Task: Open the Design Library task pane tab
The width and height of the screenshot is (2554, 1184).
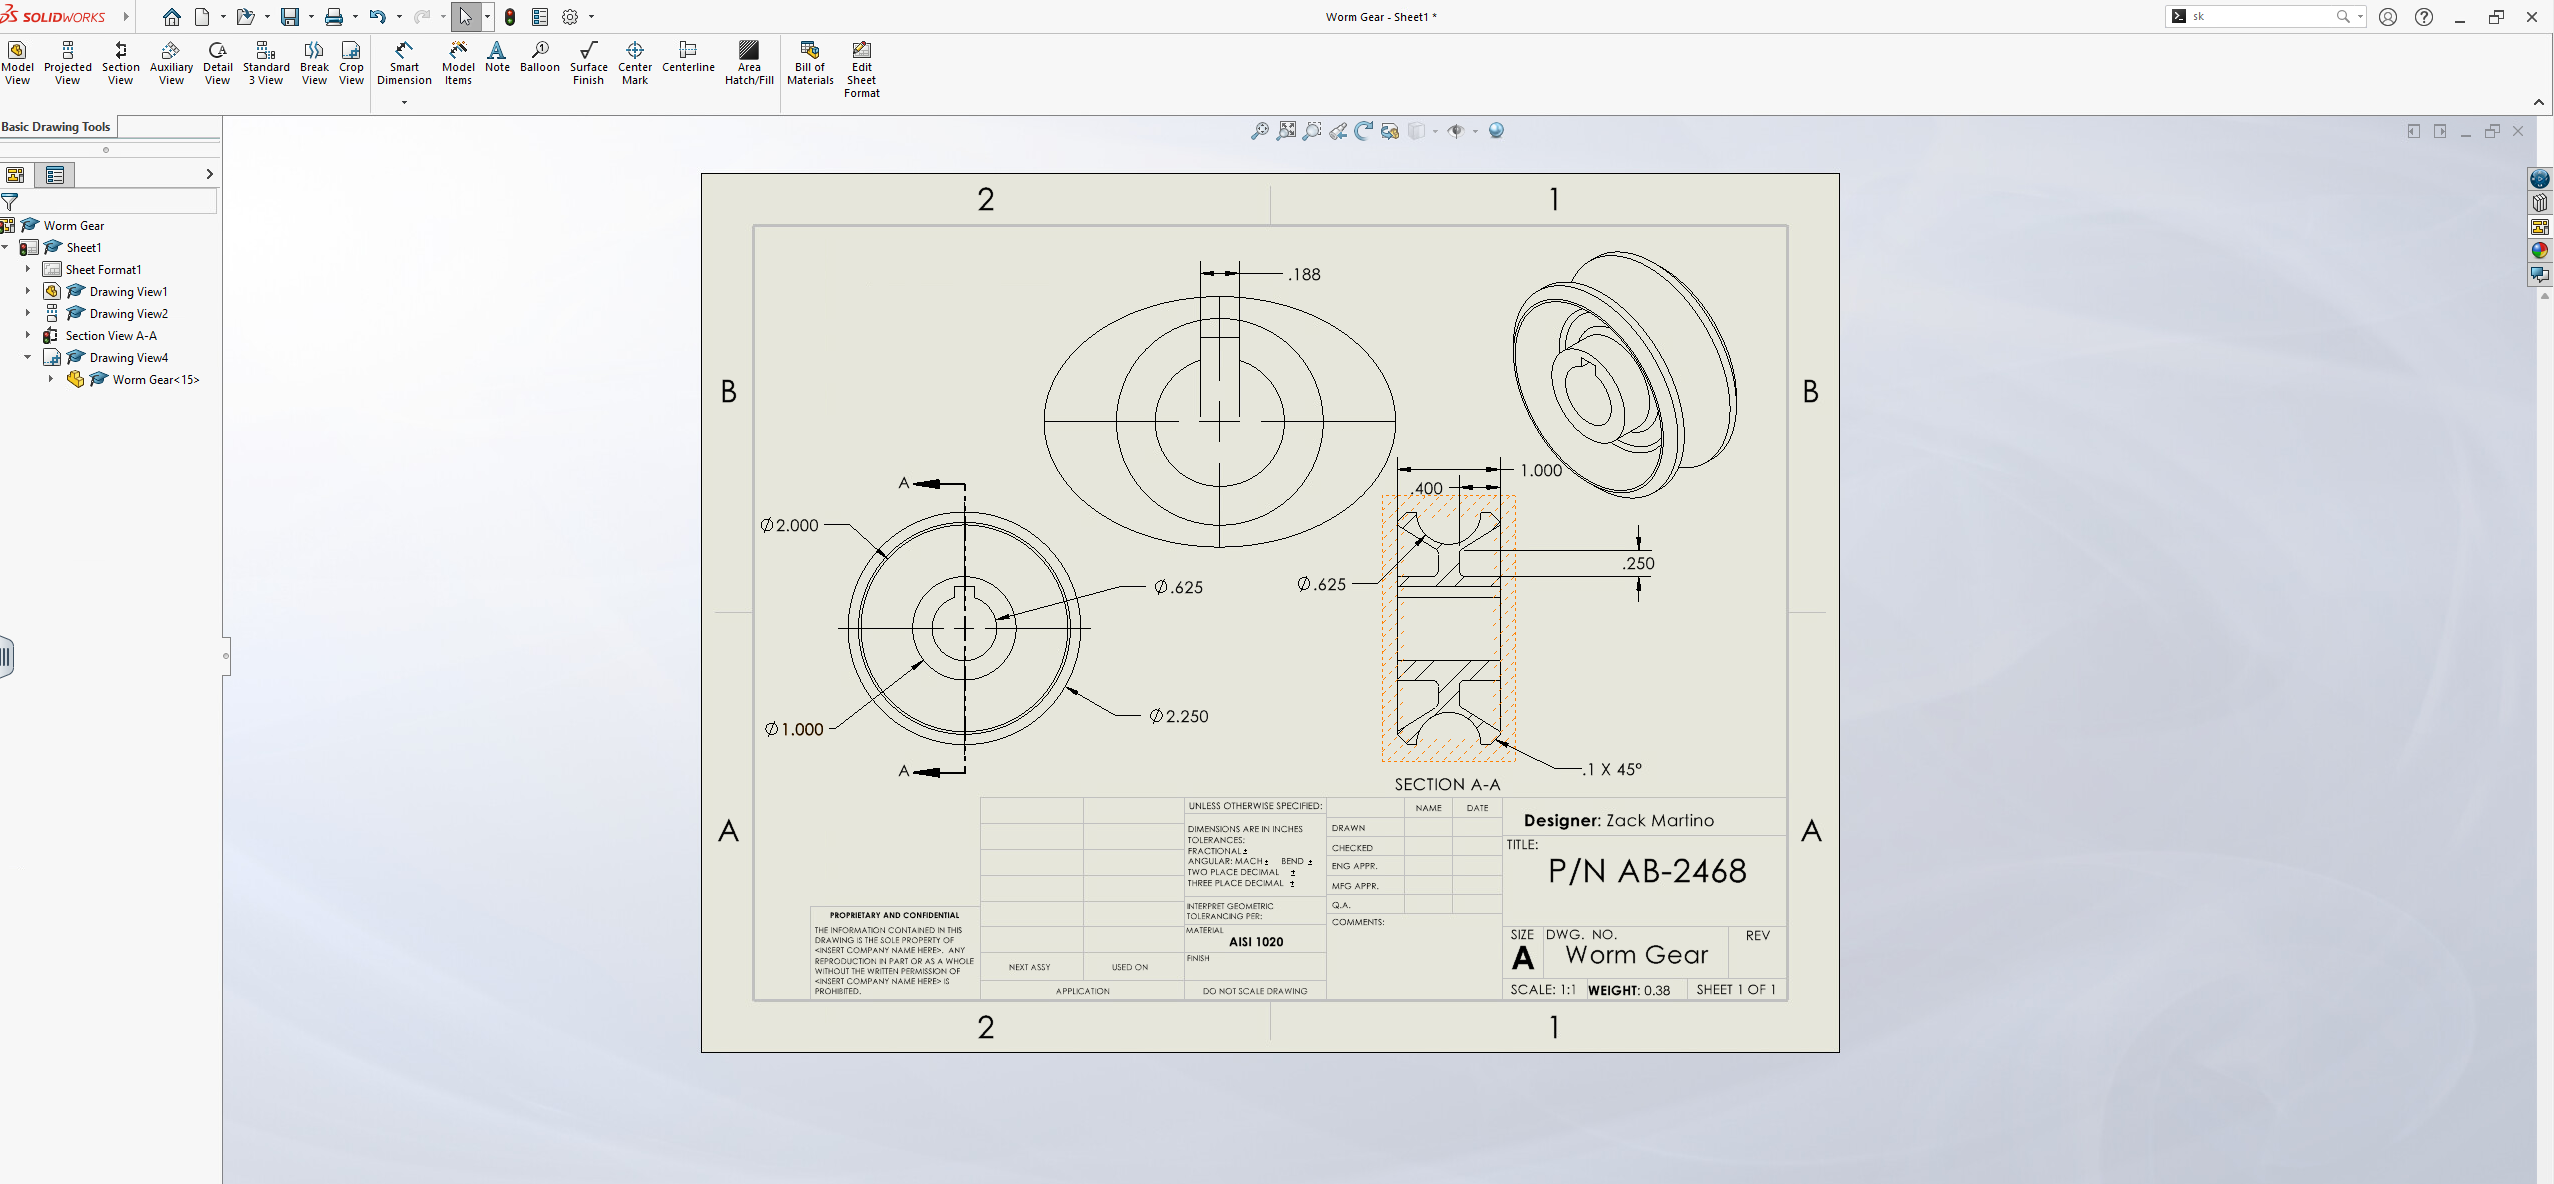Action: (x=2540, y=203)
